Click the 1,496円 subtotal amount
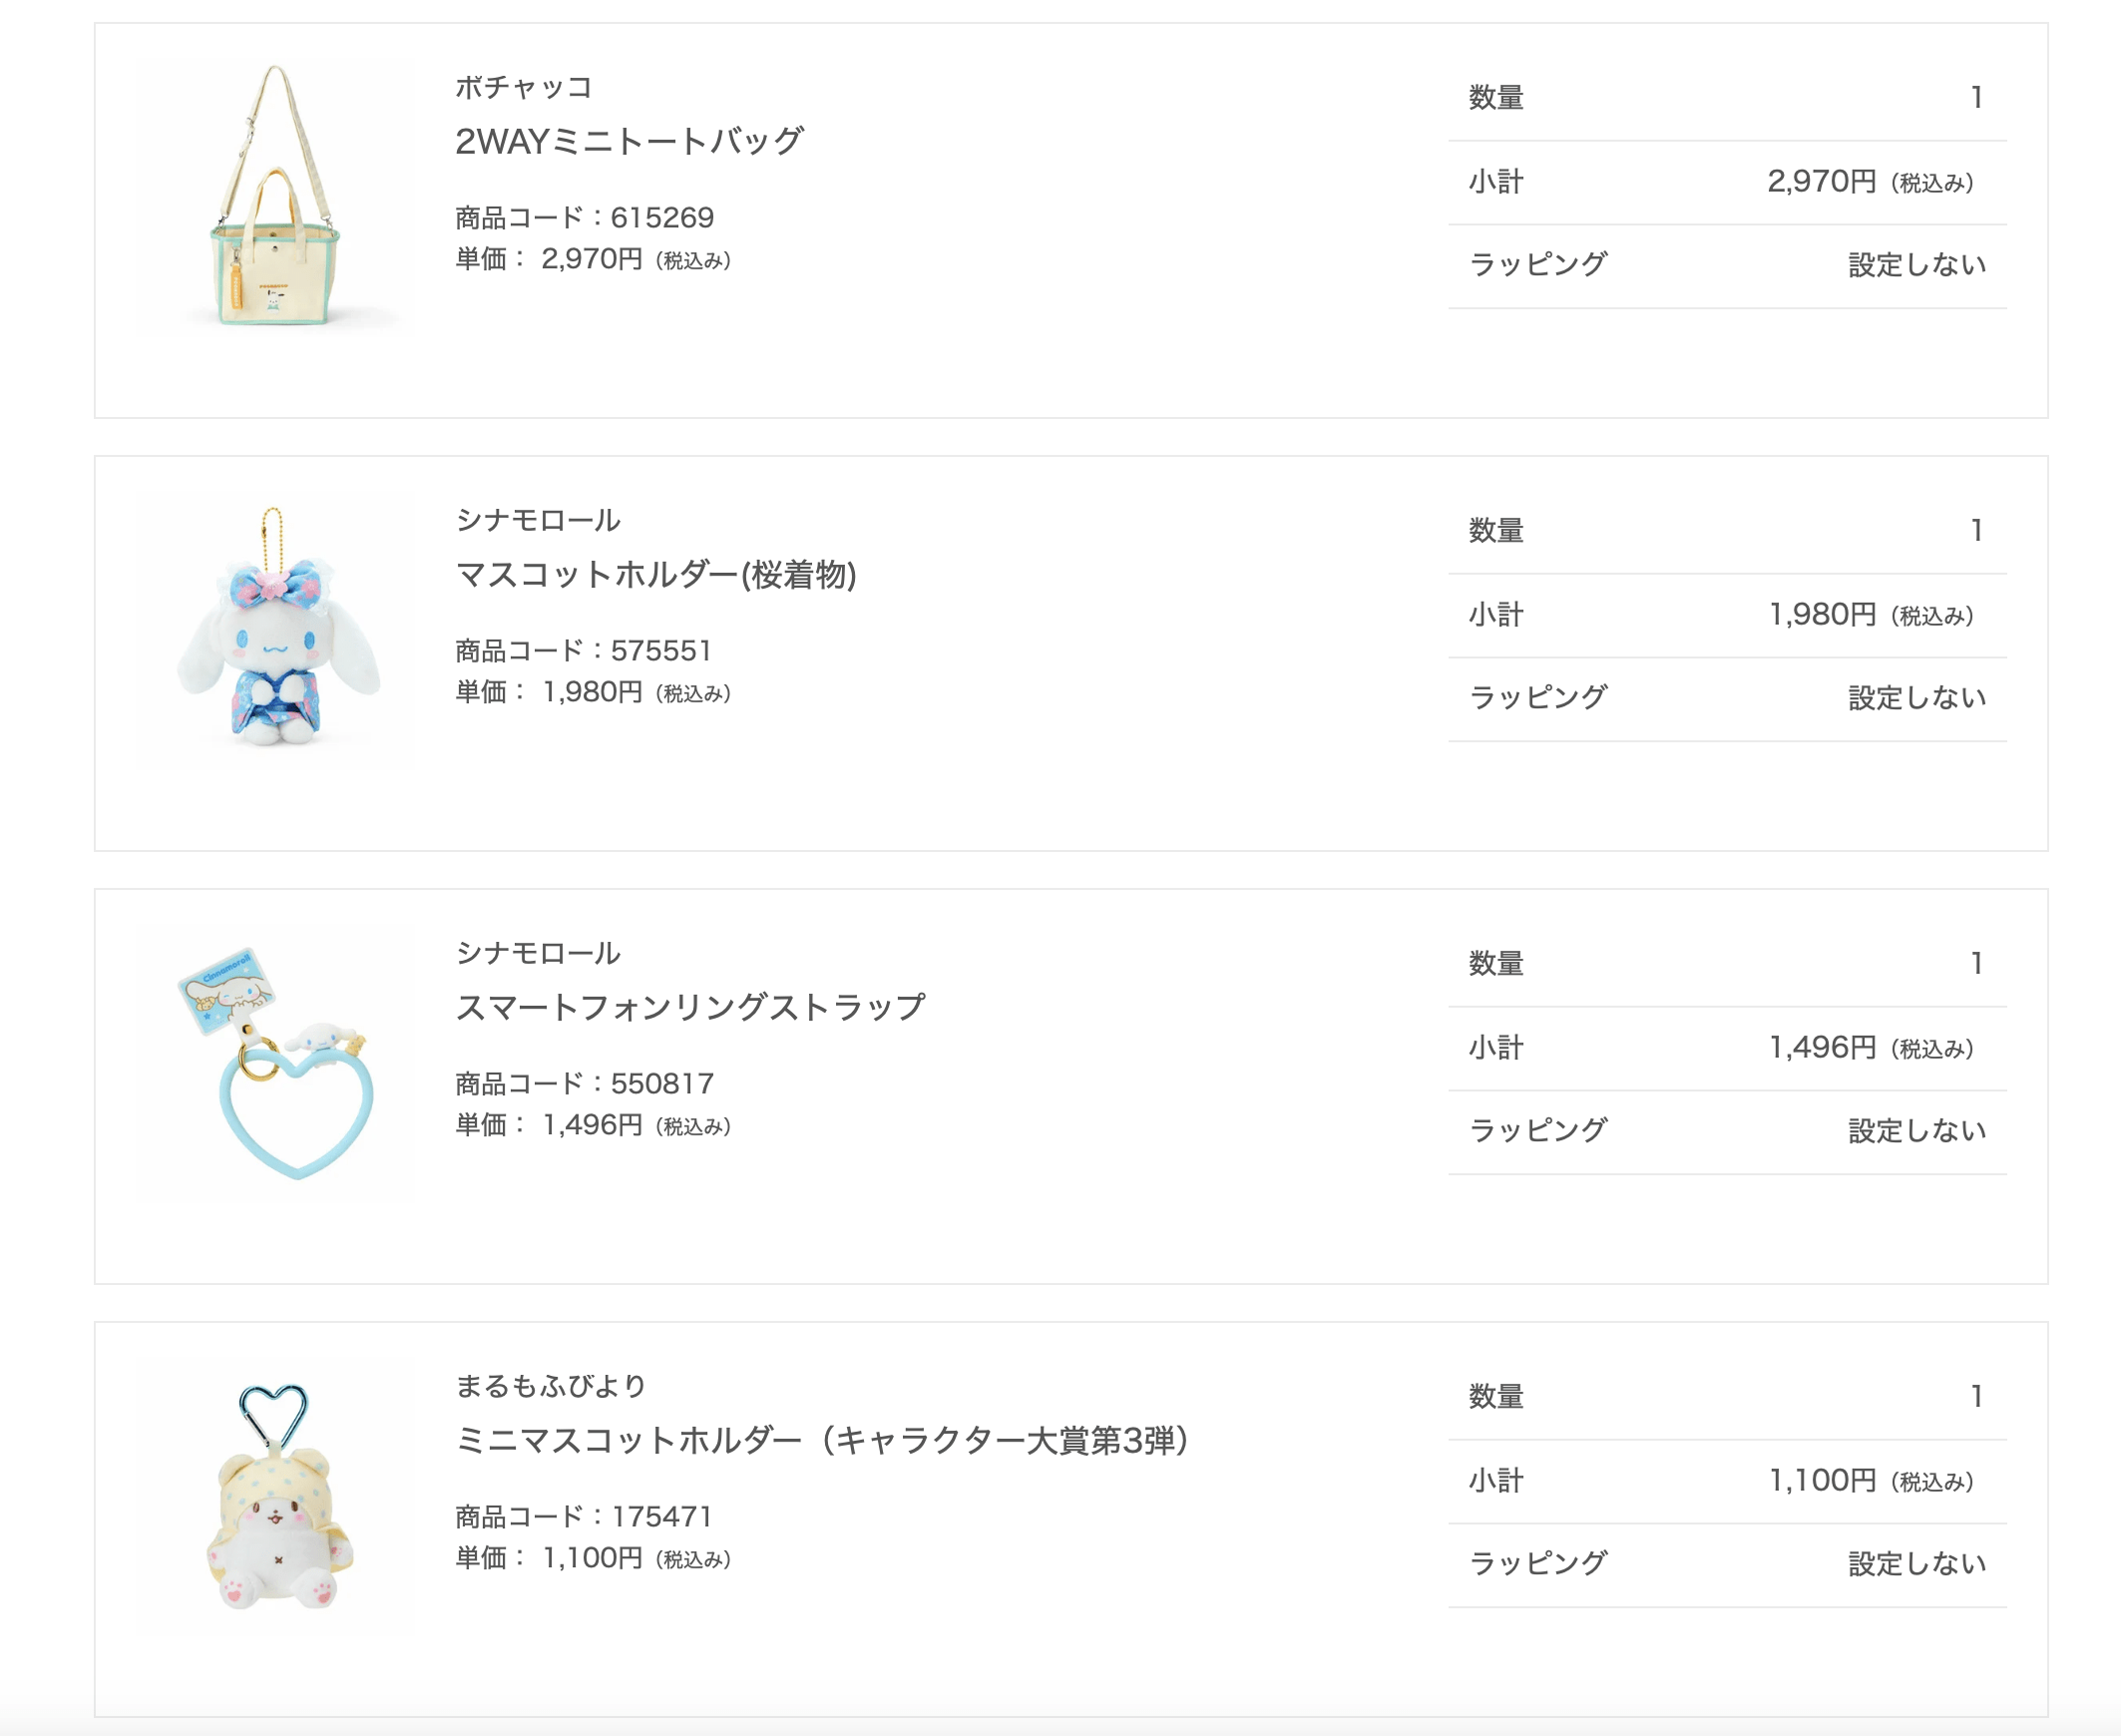The width and height of the screenshot is (2121, 1736). click(1822, 1048)
